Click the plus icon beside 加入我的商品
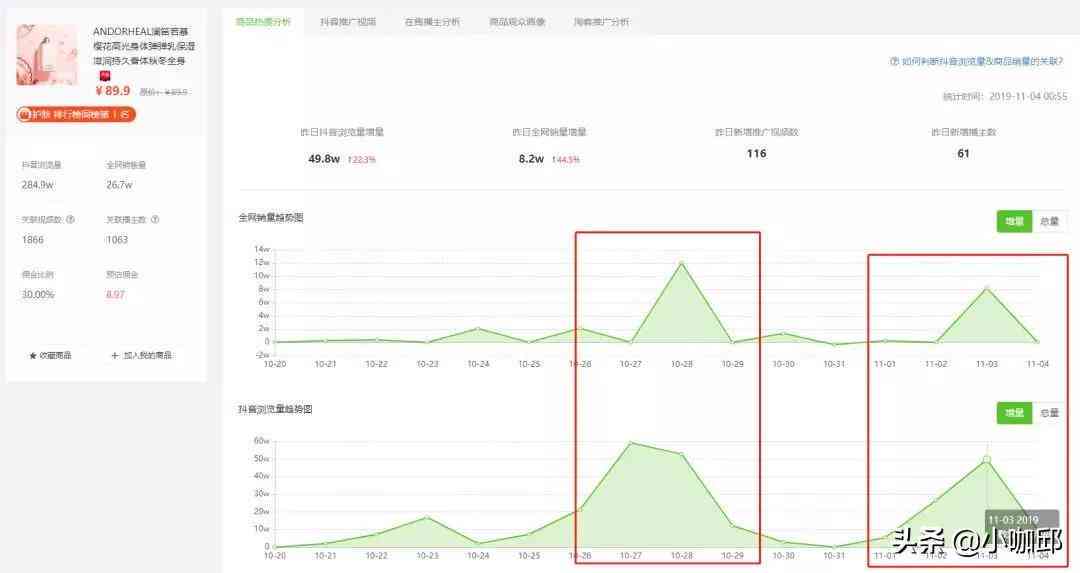The image size is (1080, 573). [115, 355]
